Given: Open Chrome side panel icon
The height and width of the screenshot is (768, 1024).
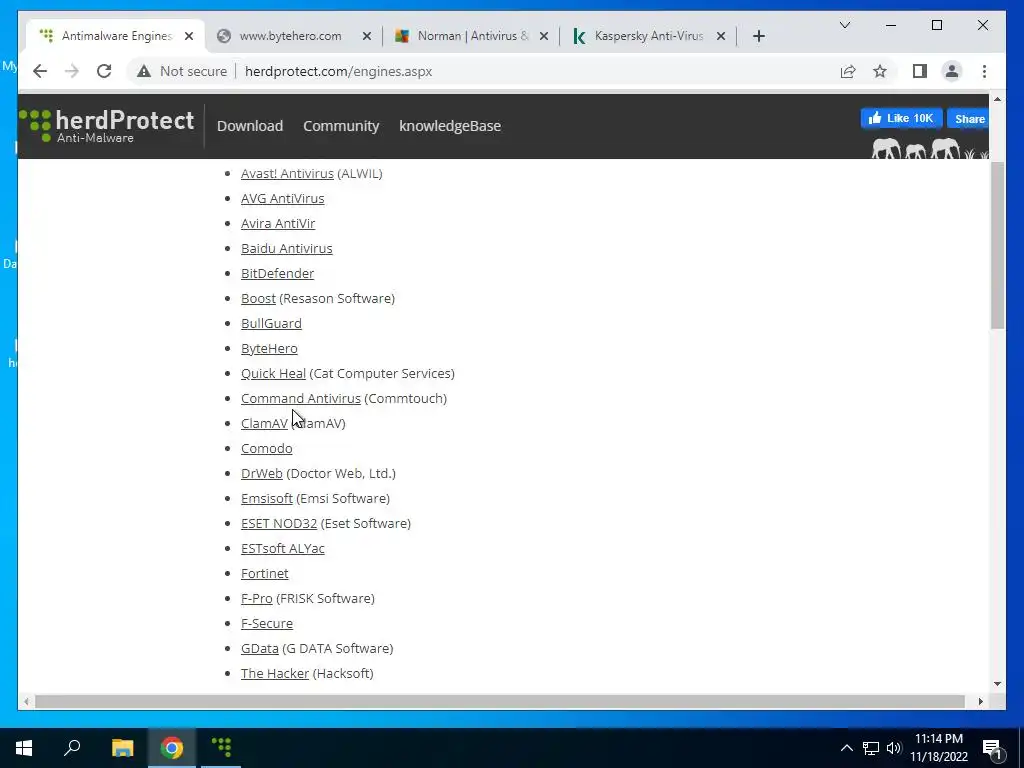Looking at the screenshot, I should point(920,71).
